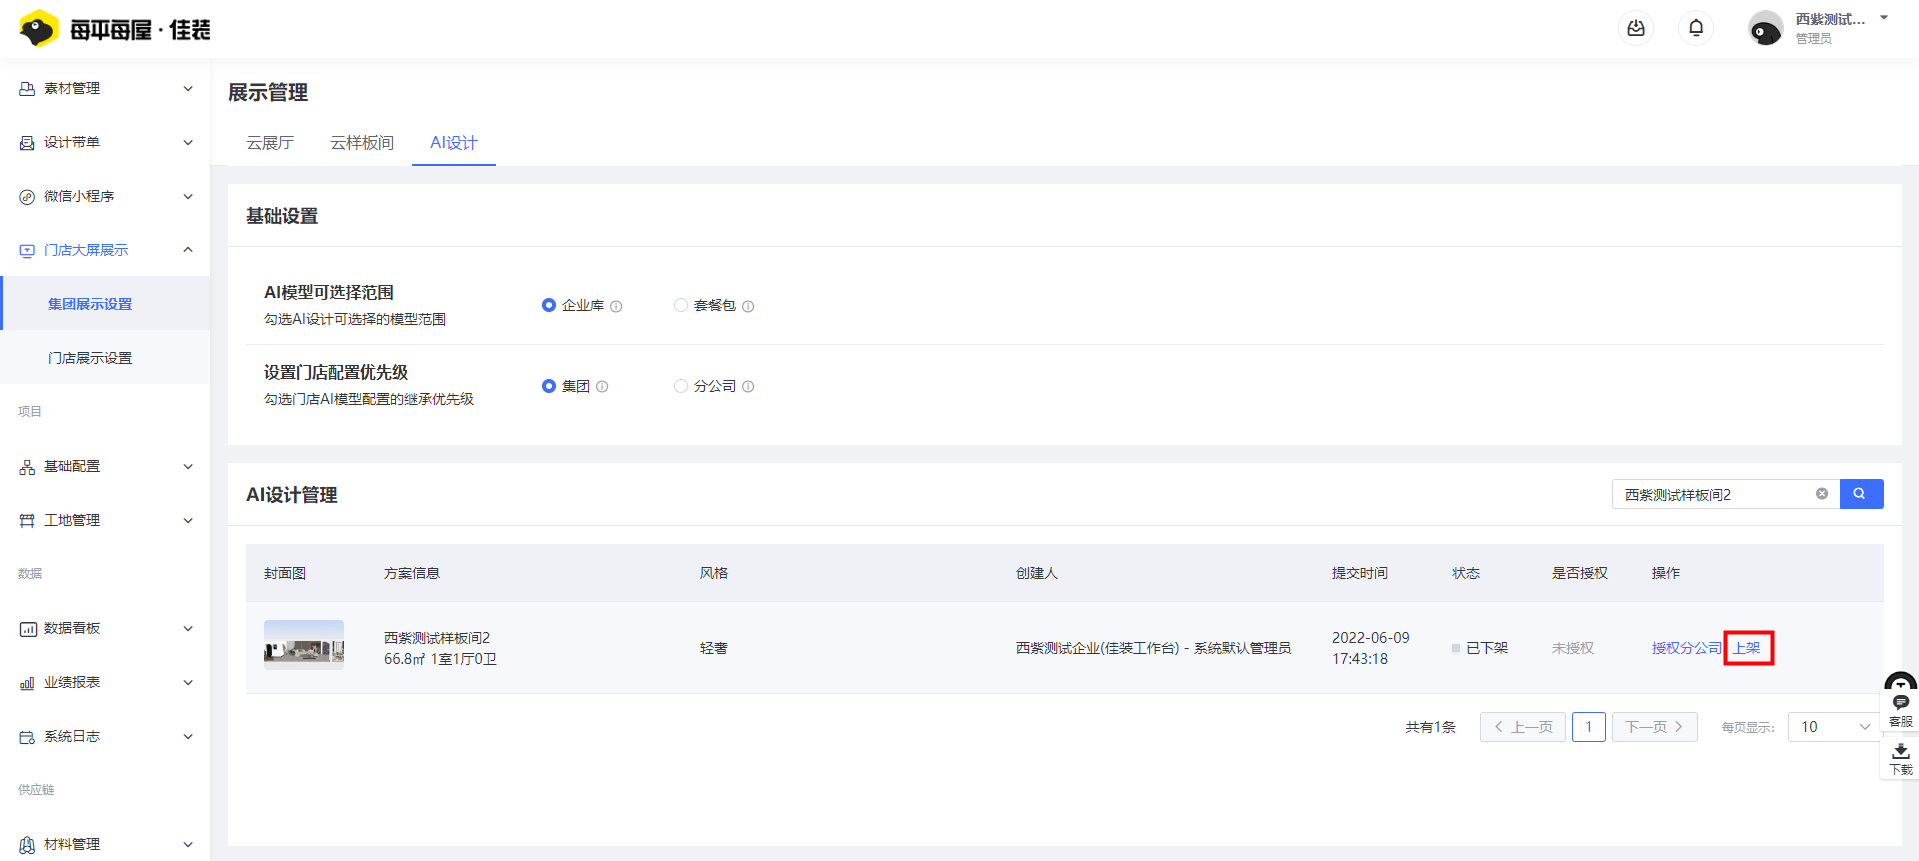This screenshot has height=861, width=1919.
Task: Click the 66.8㎡ 1室1厅0卫 text
Action: 440,659
